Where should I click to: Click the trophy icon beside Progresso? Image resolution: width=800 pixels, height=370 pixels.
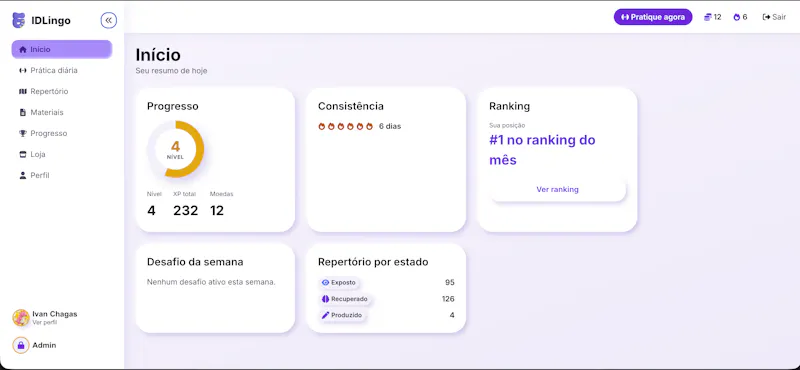pyautogui.click(x=22, y=133)
